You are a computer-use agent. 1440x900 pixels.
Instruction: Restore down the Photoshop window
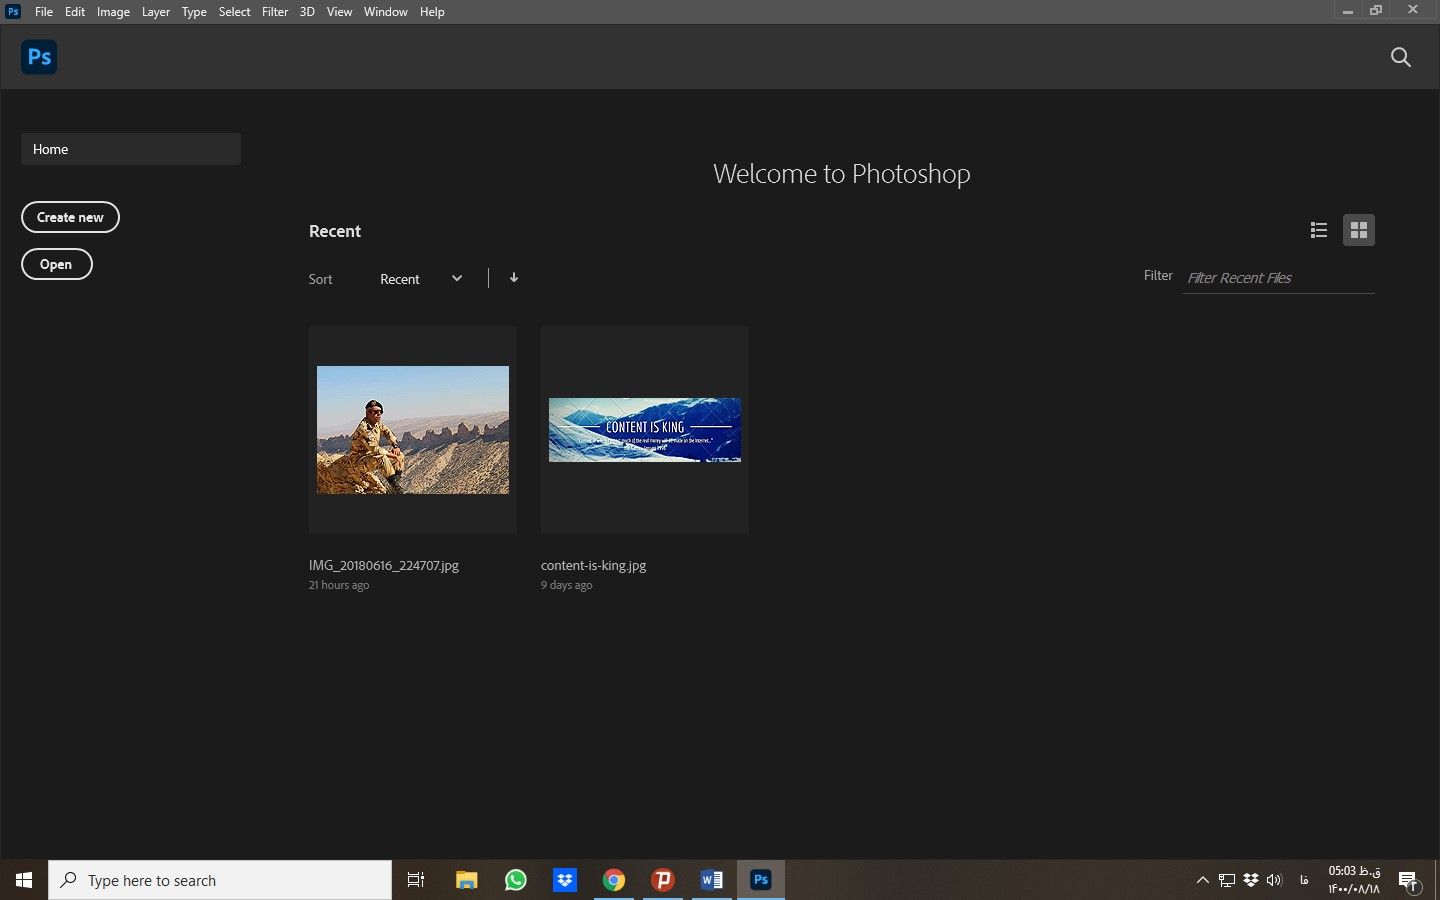point(1376,11)
